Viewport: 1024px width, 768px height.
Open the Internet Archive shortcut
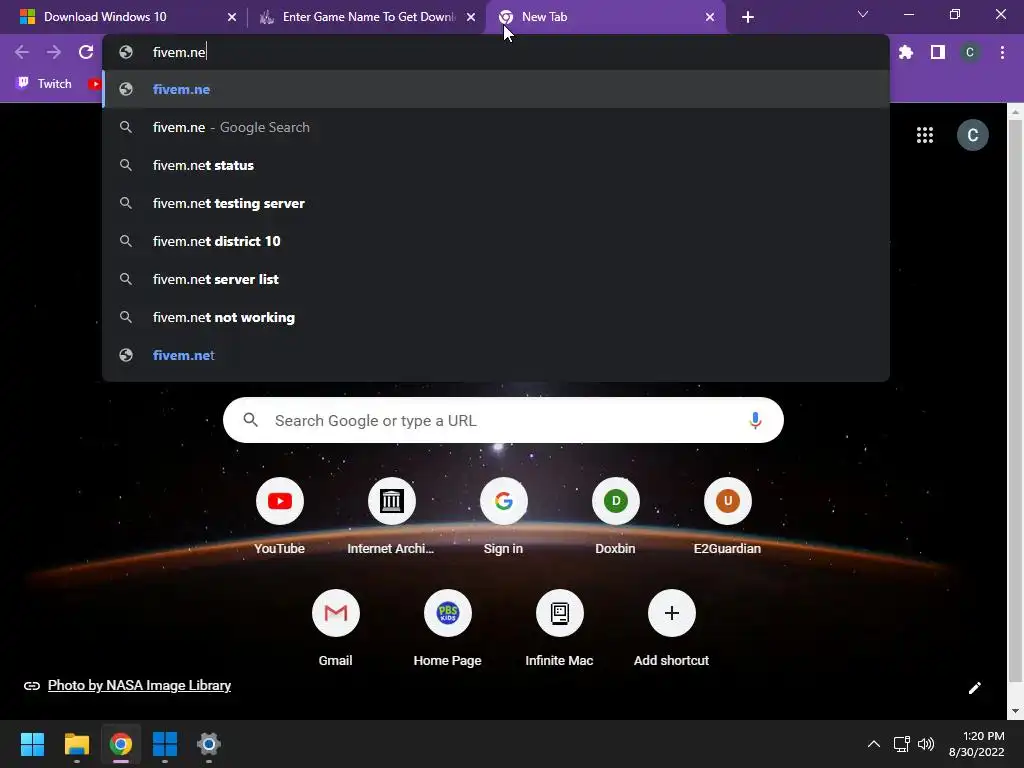[x=391, y=516]
